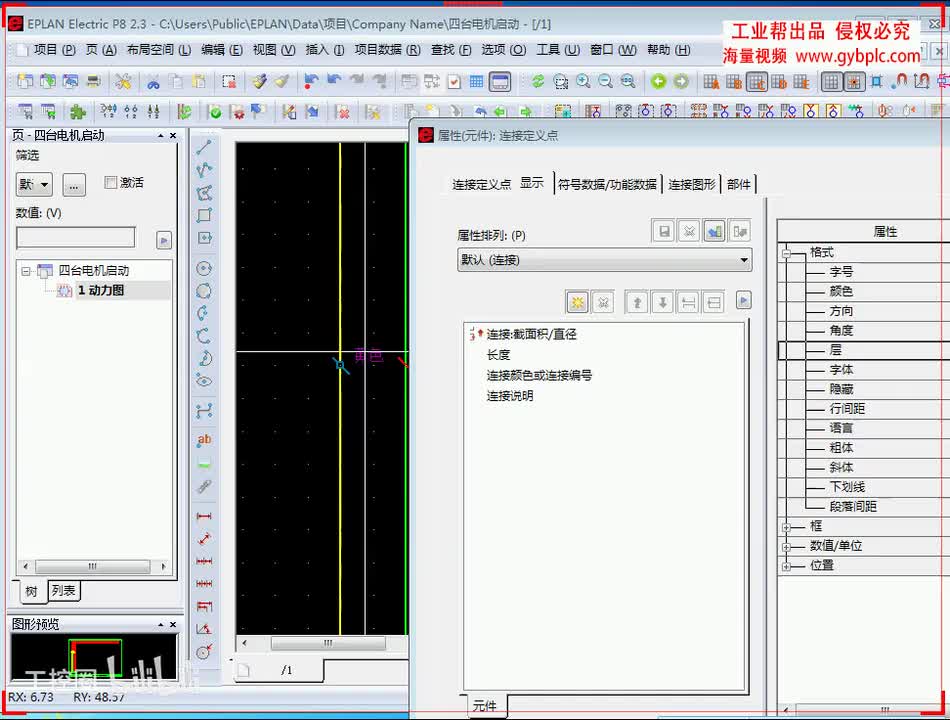Click the page tree horizontal scrollbar
This screenshot has height=720, width=950.
(93, 566)
